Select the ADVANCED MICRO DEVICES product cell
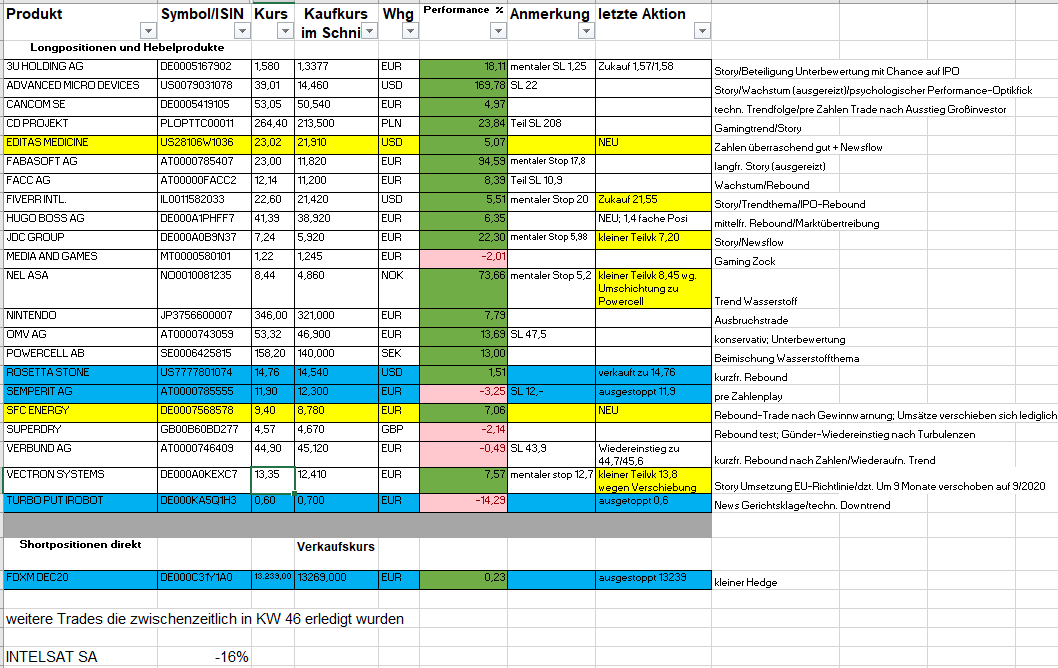The height and width of the screenshot is (668, 1058). click(x=80, y=86)
